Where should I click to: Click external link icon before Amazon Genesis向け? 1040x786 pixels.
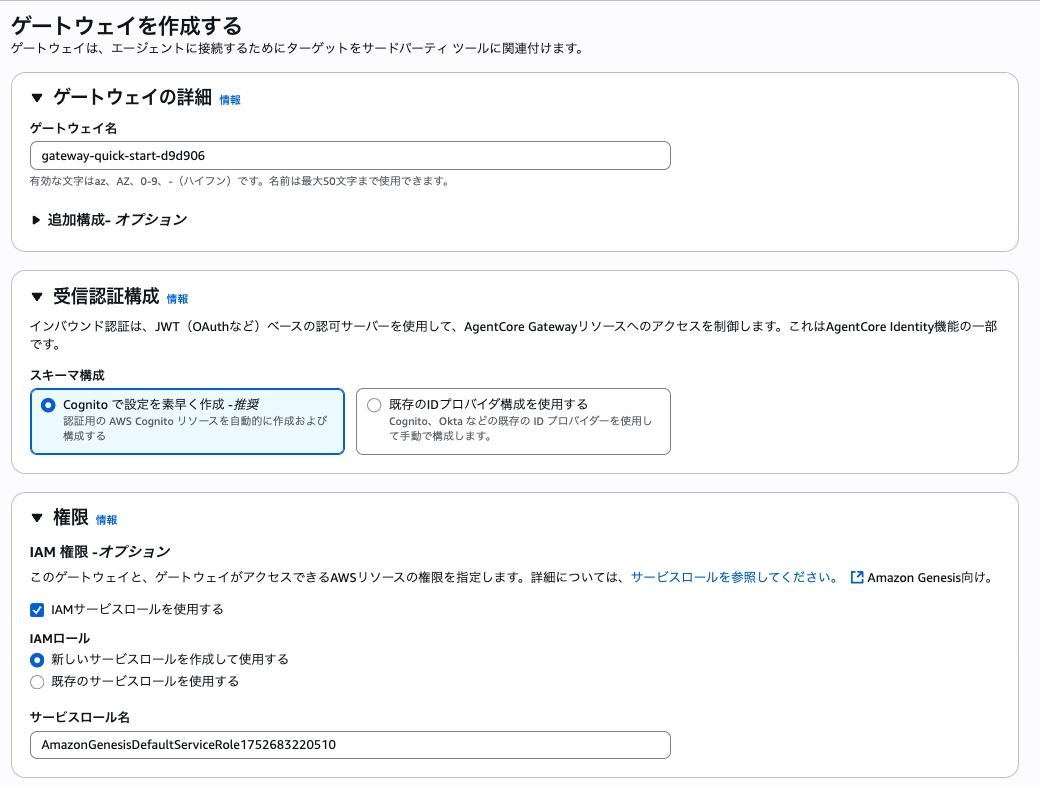point(857,577)
